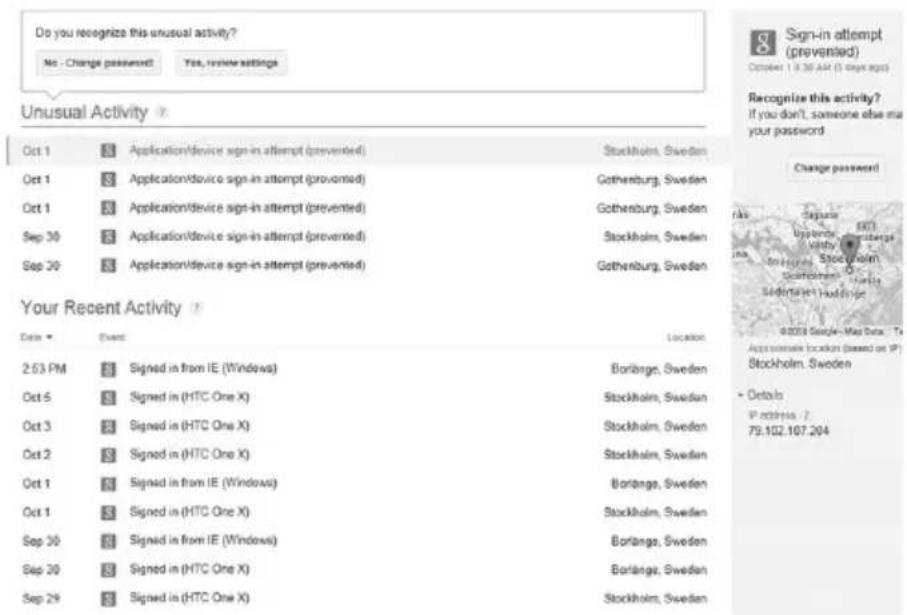The image size is (907, 615).
Task: Click the large Google icon beside Sign-in attempt heading
Action: (x=763, y=43)
